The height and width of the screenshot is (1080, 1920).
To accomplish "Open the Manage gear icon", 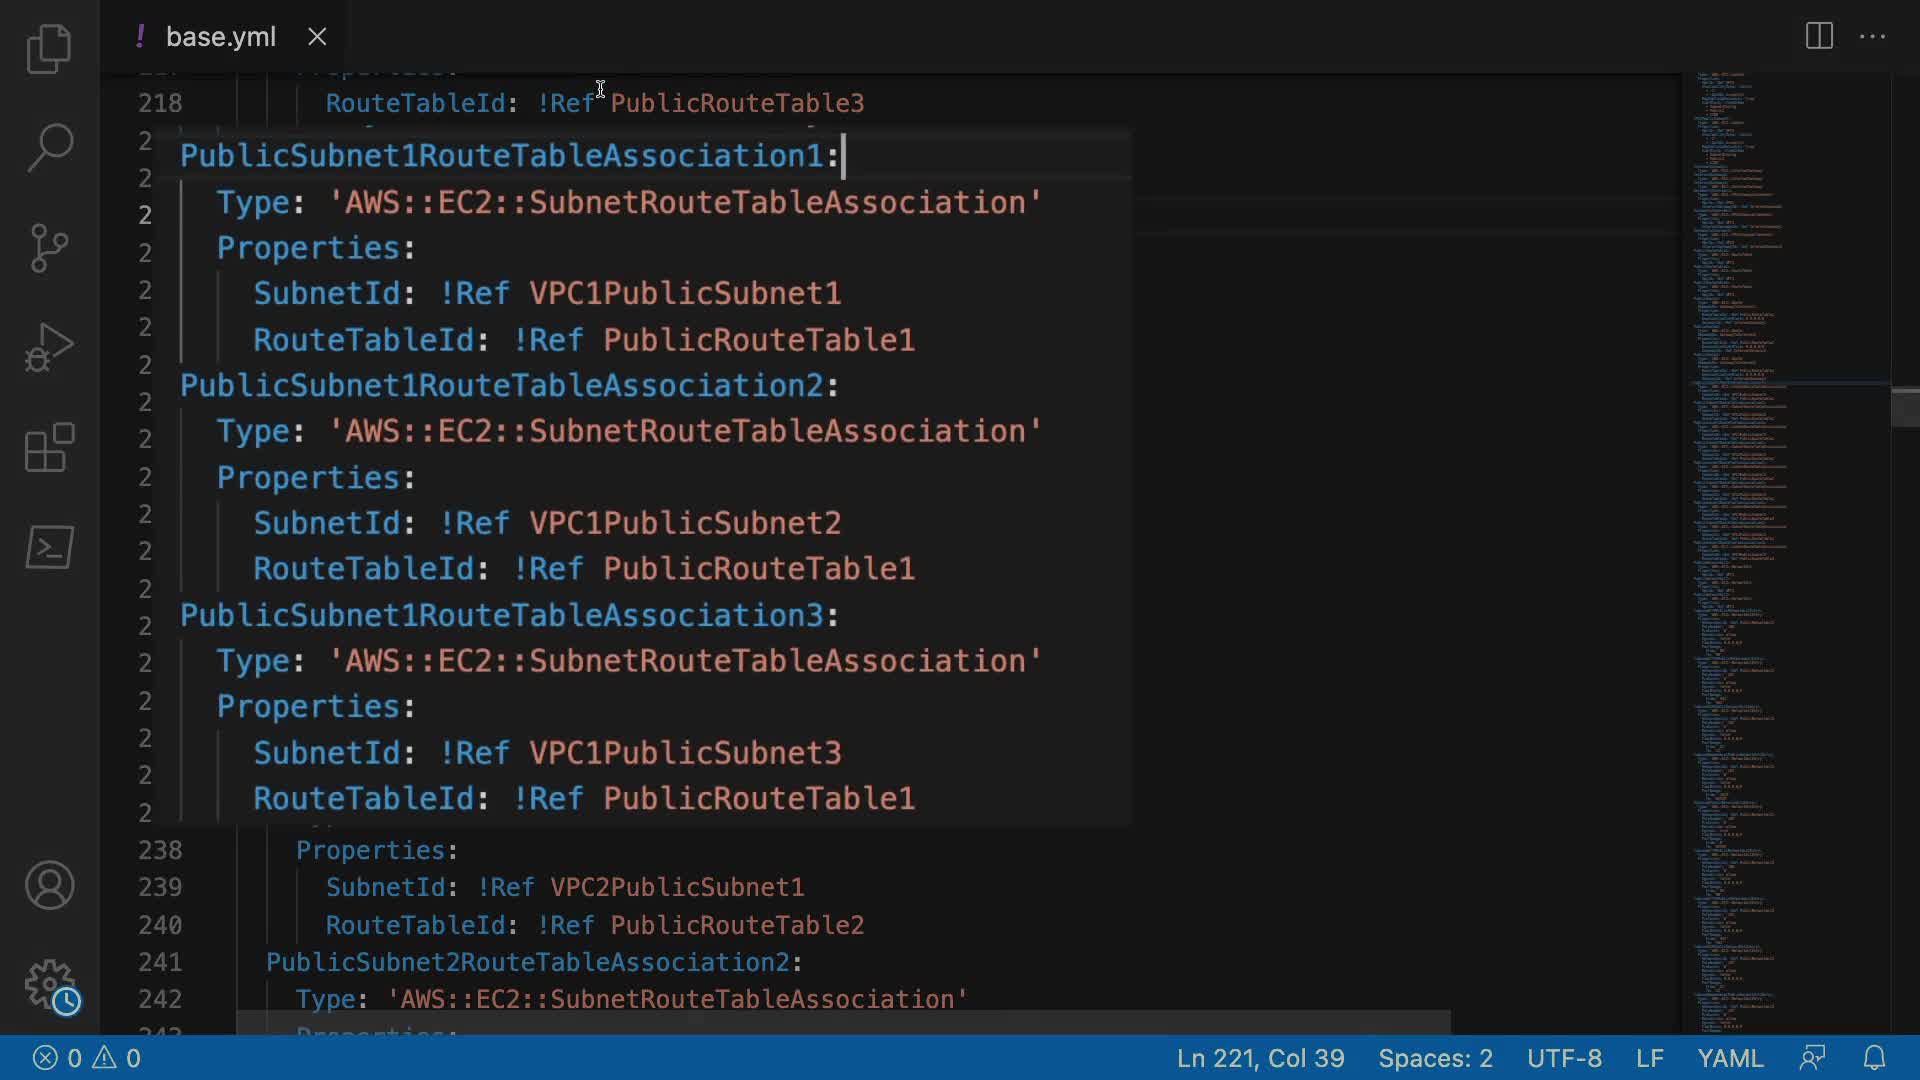I will 49,986.
